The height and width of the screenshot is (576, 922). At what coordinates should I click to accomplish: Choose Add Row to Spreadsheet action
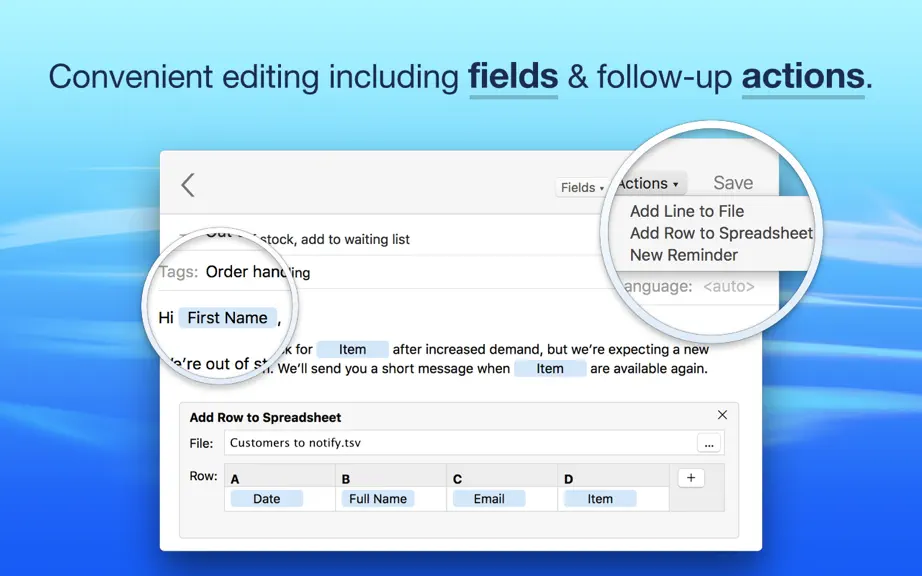[721, 233]
